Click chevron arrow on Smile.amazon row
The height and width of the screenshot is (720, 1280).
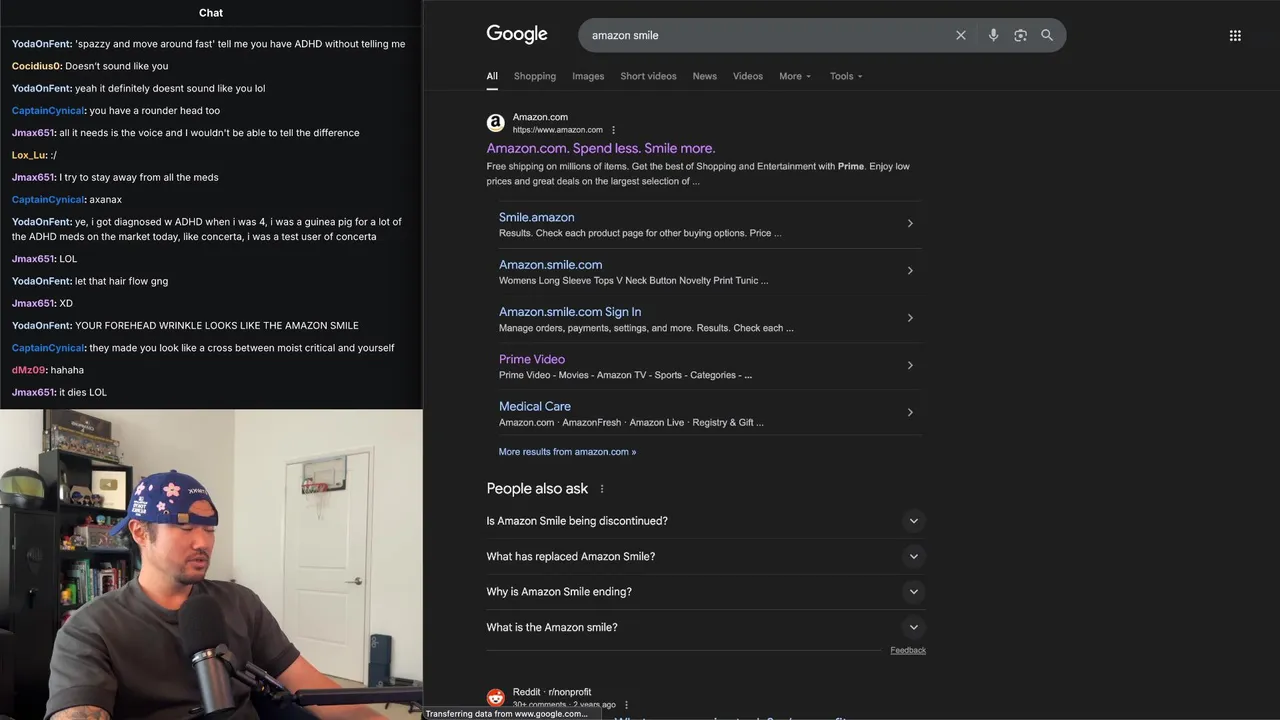pos(910,224)
